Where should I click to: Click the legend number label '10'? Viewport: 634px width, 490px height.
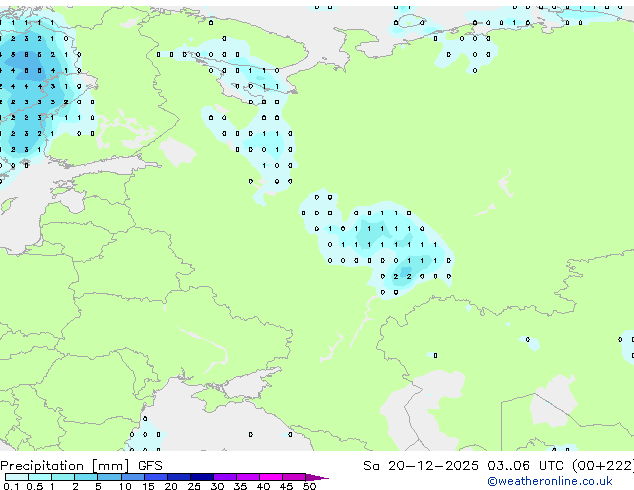click(x=125, y=486)
